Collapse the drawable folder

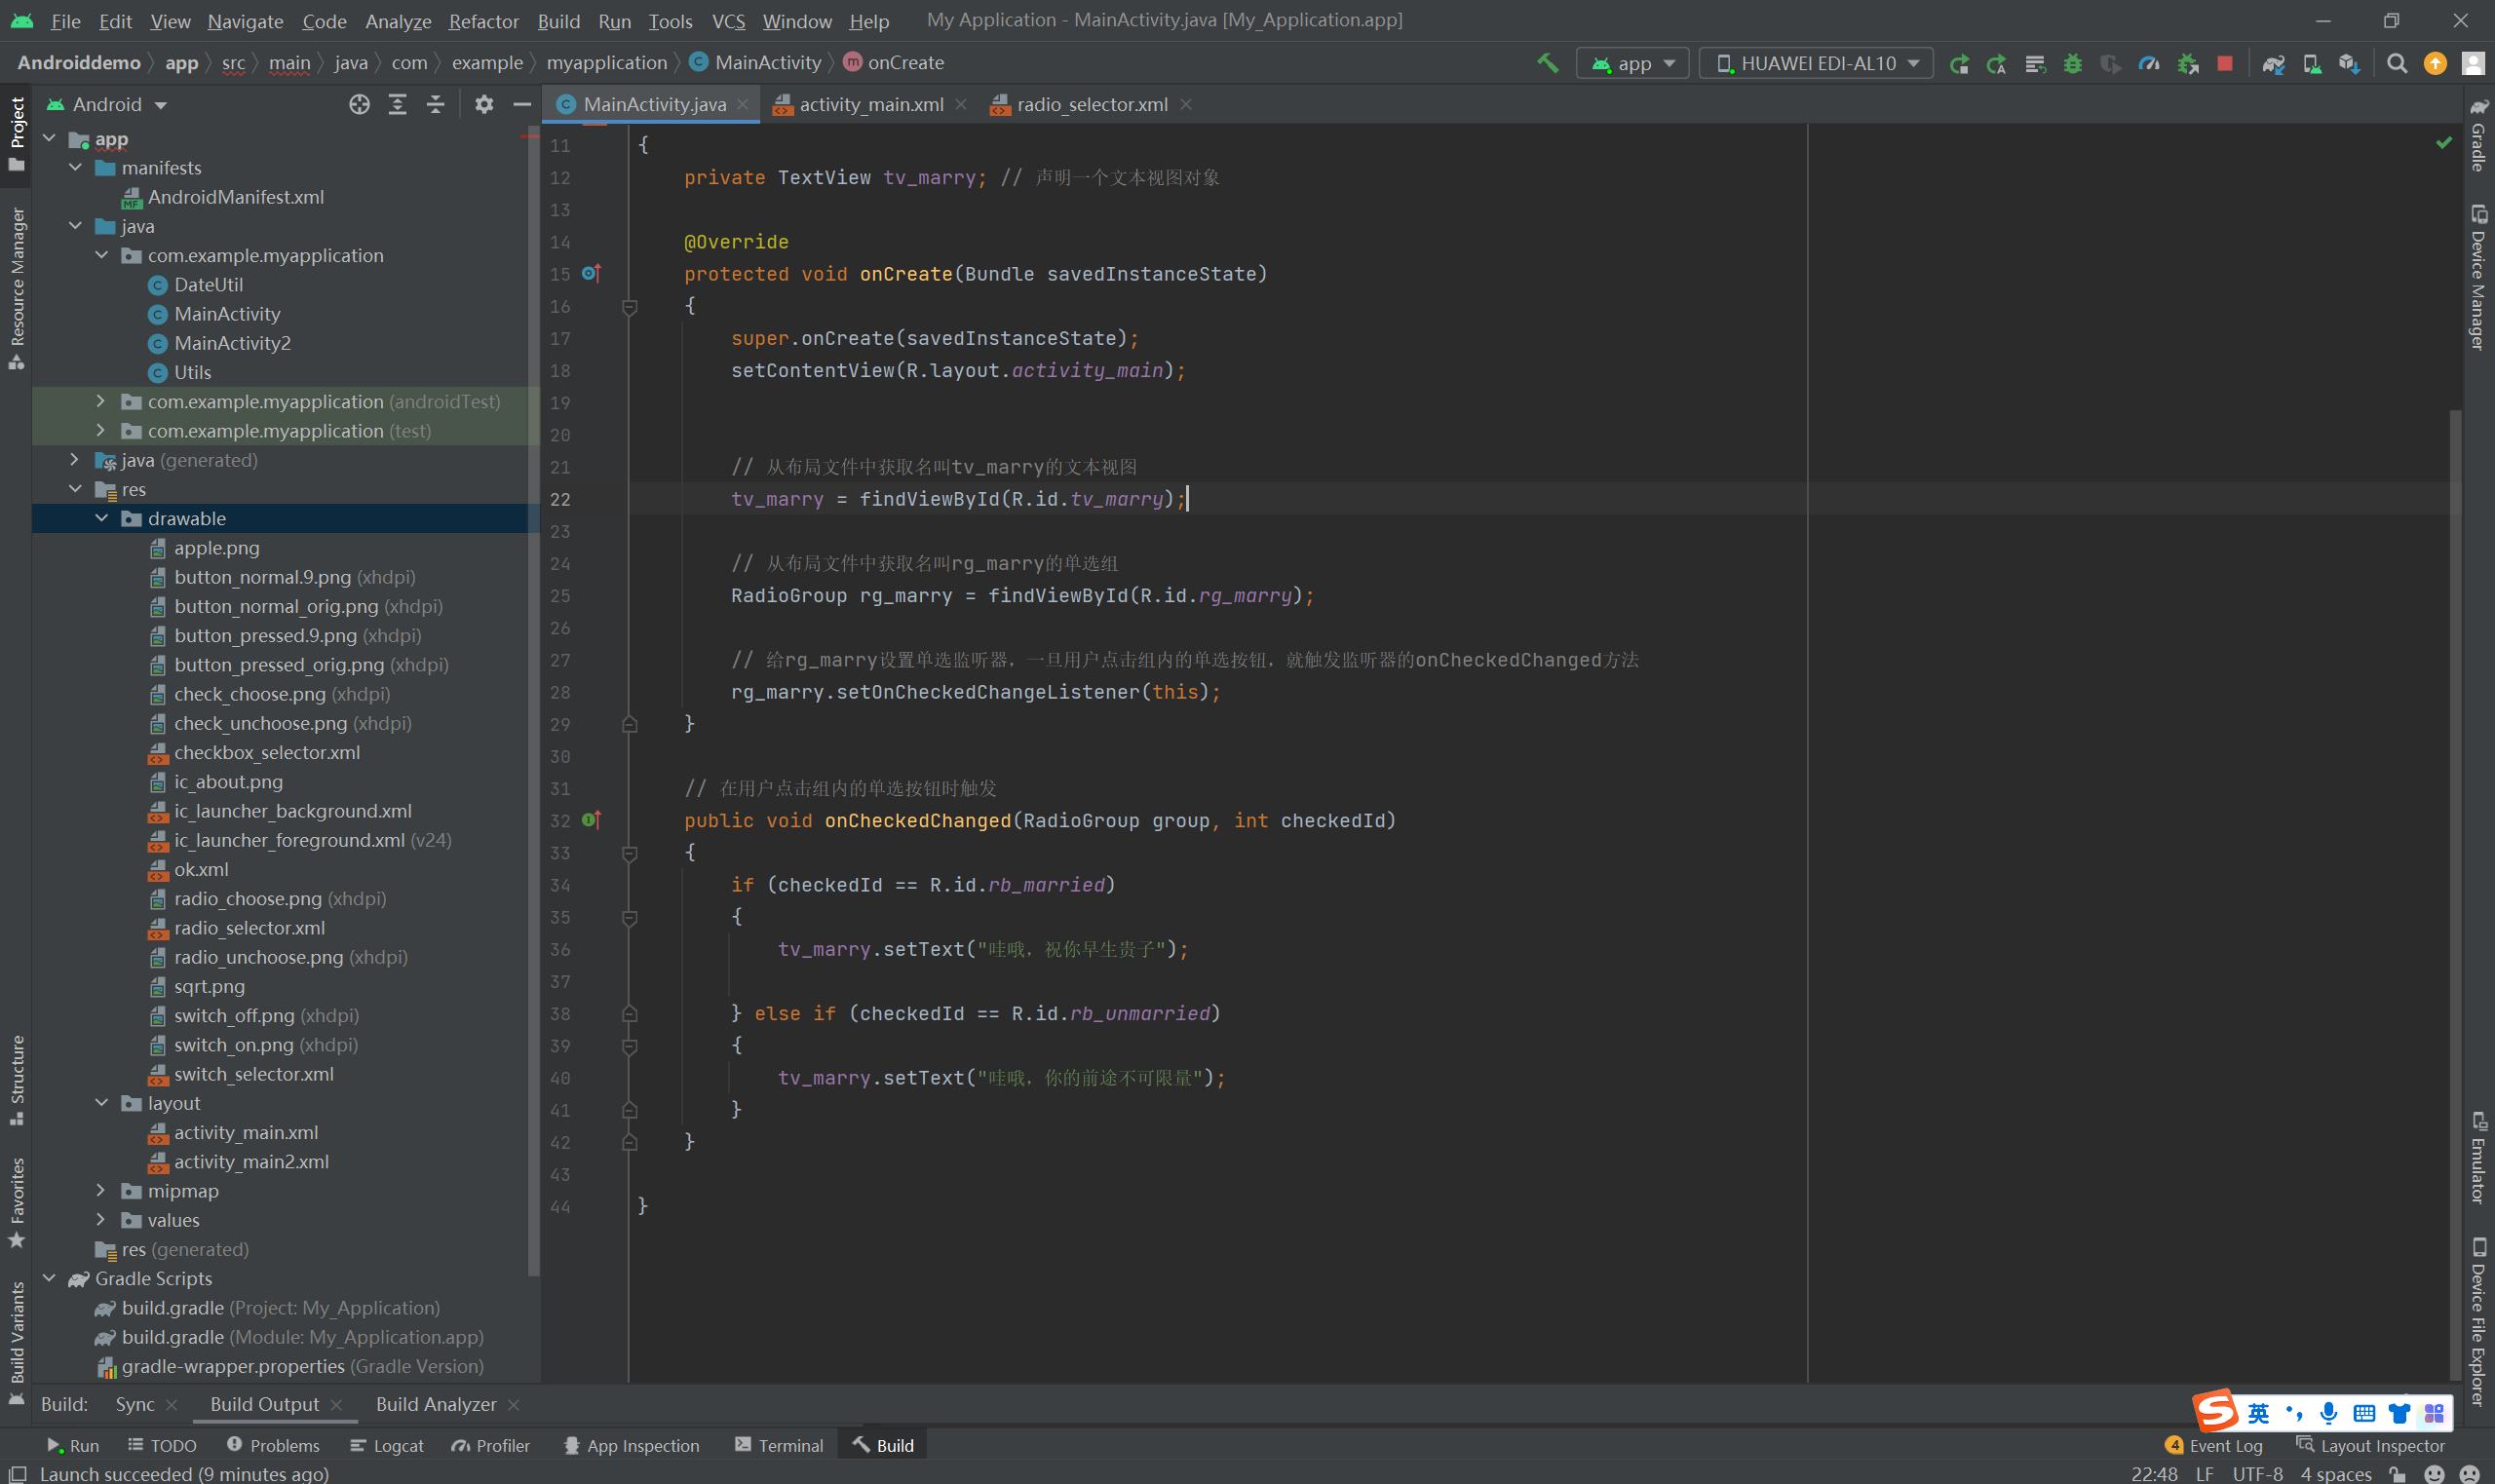(x=101, y=518)
